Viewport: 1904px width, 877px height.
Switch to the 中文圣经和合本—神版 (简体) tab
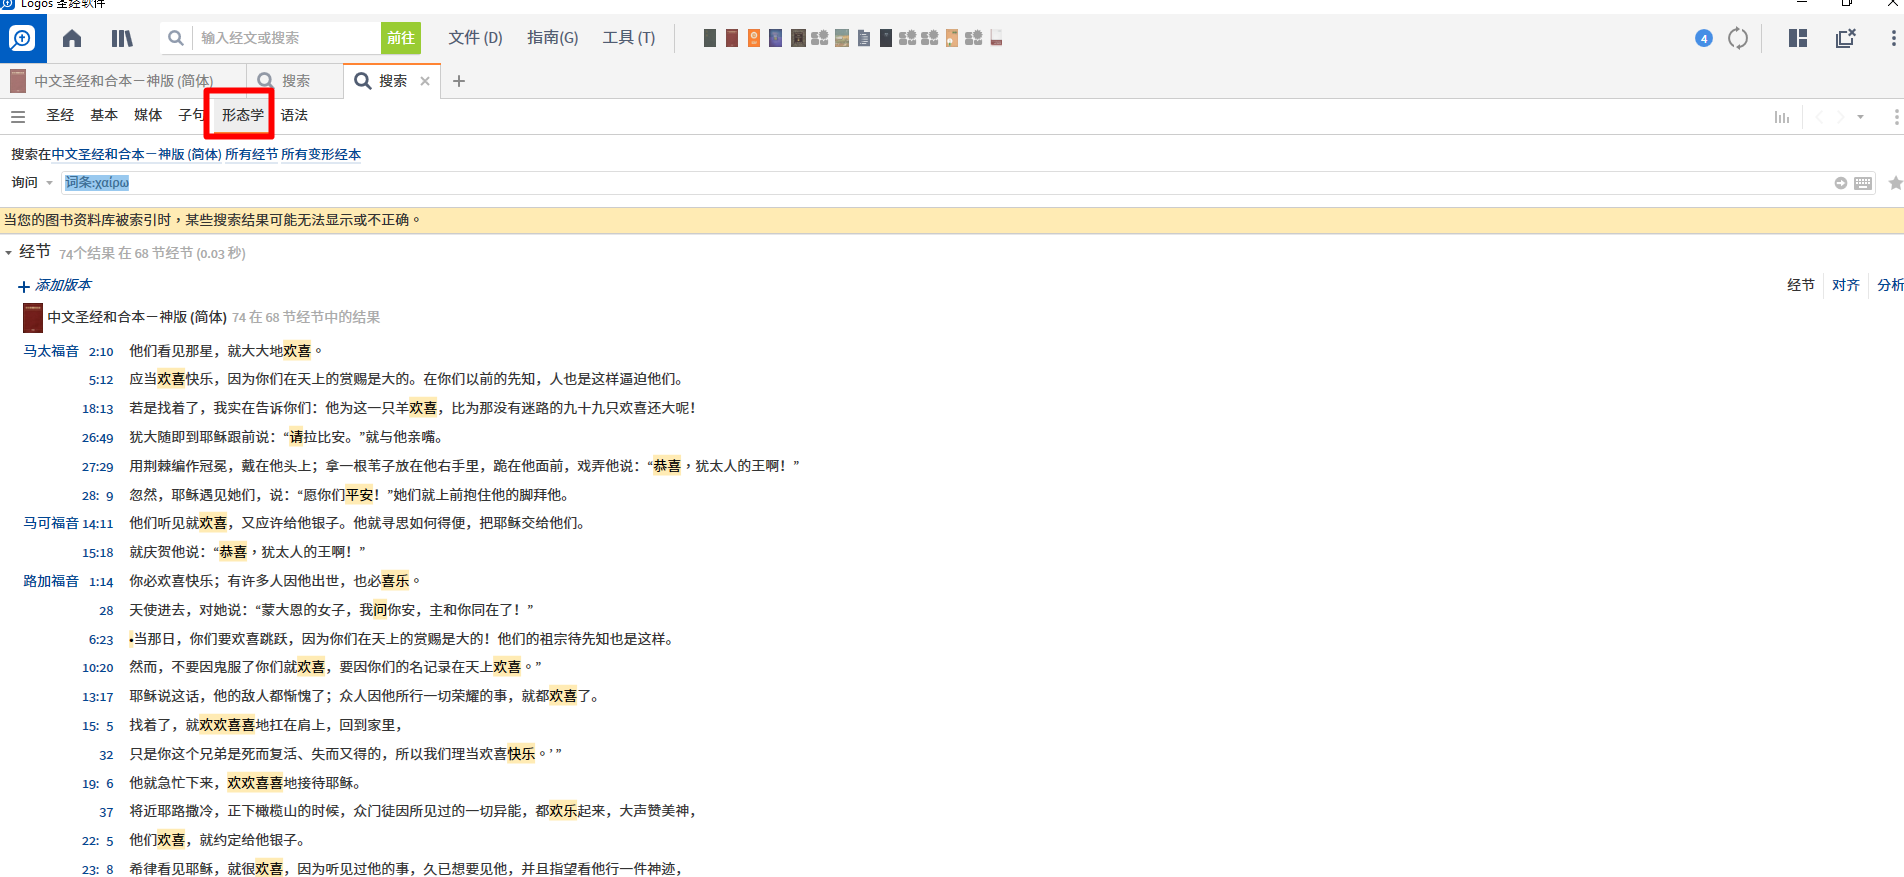122,81
